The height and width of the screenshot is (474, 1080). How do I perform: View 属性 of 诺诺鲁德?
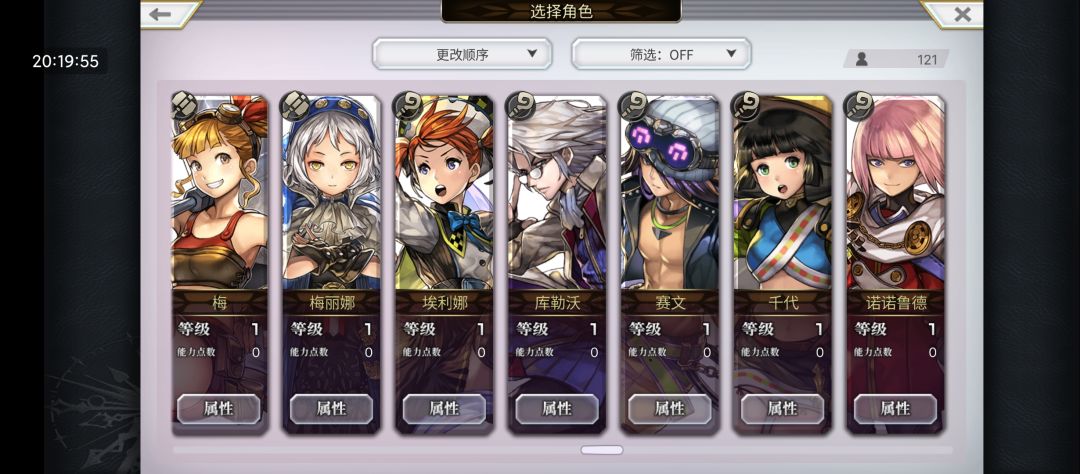[895, 409]
